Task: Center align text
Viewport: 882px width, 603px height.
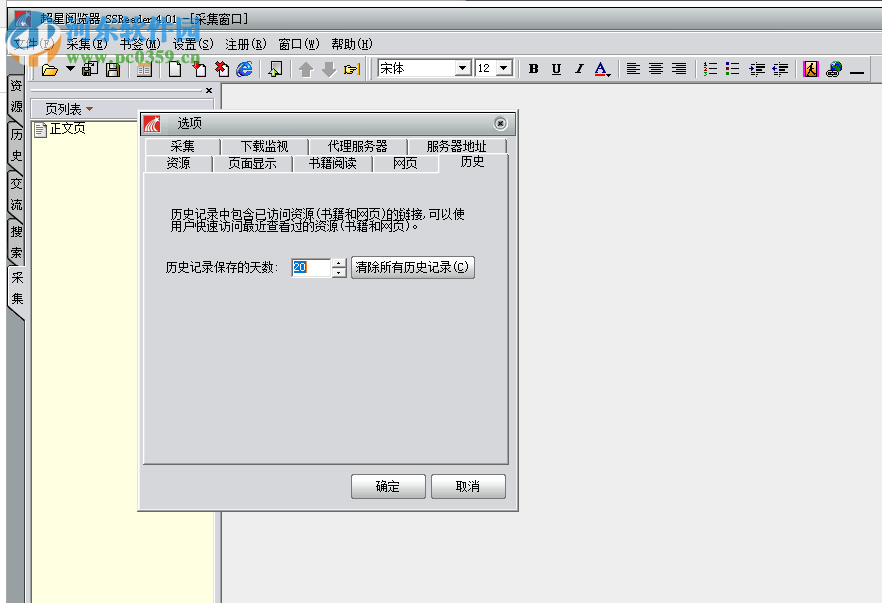Action: coord(656,69)
